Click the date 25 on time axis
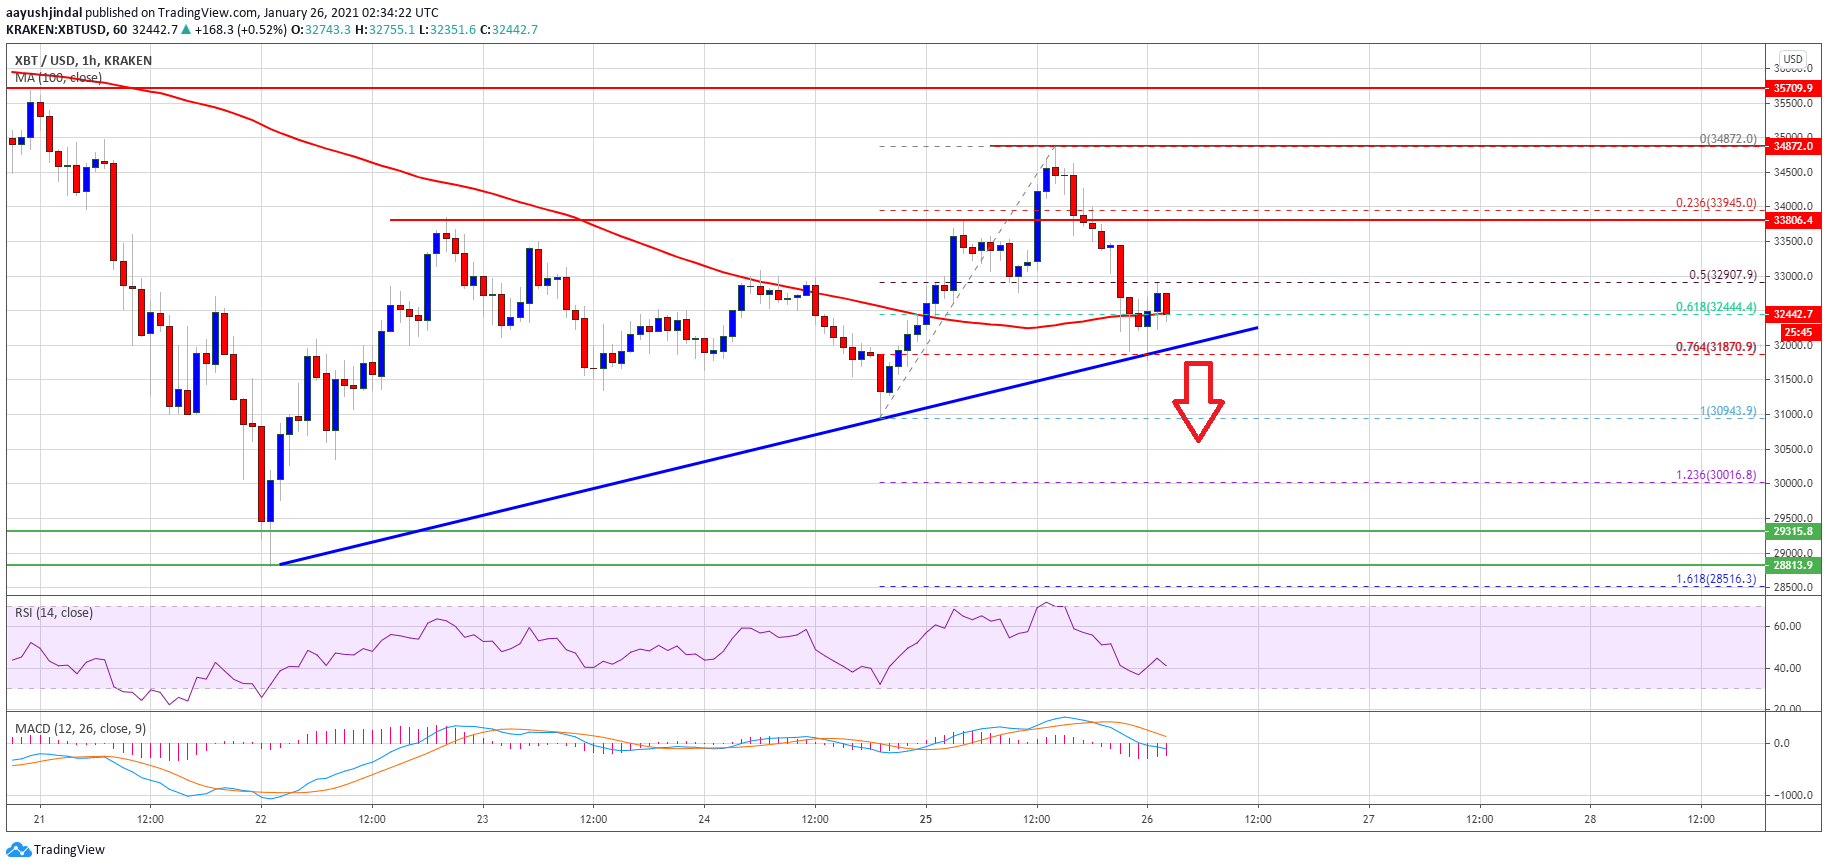1828x868 pixels. point(926,819)
